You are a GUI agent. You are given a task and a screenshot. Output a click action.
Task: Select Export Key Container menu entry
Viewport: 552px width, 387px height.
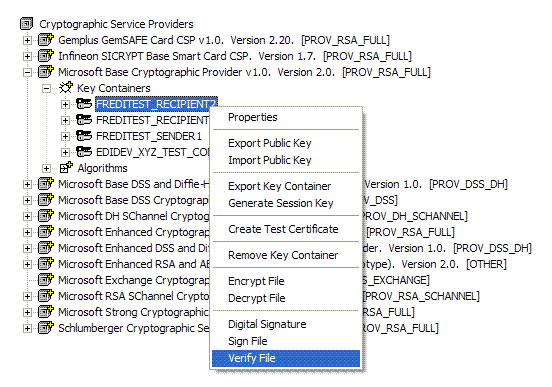[286, 186]
